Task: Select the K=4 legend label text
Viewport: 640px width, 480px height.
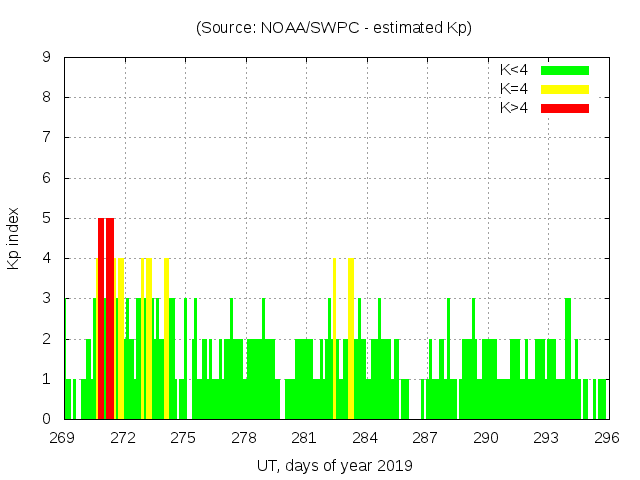Action: click(515, 89)
